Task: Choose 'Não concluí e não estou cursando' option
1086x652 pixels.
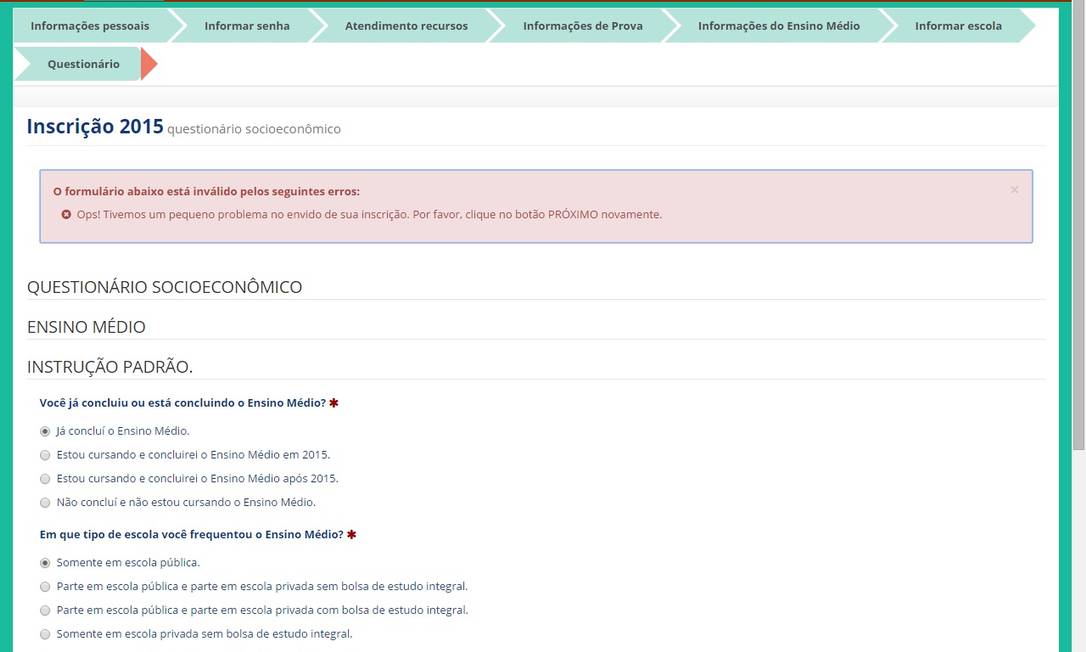Action: click(45, 503)
